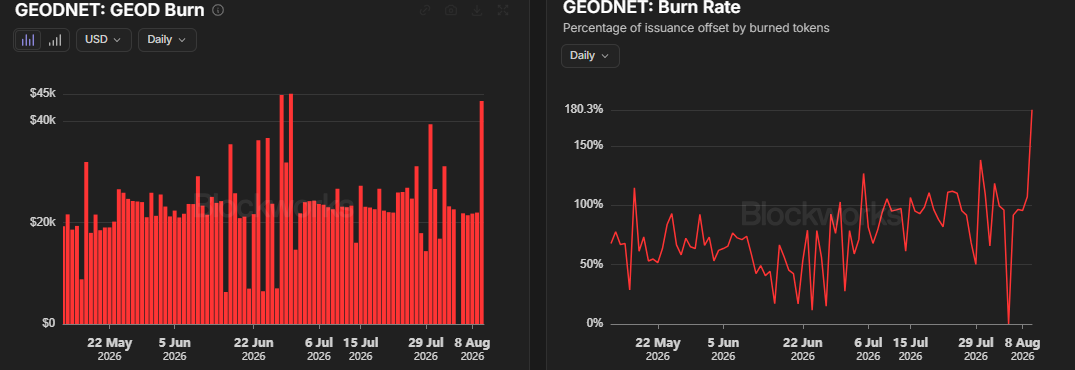Open GEOD Burn Daily interval dropdown
The height and width of the screenshot is (370, 1075).
click(167, 40)
